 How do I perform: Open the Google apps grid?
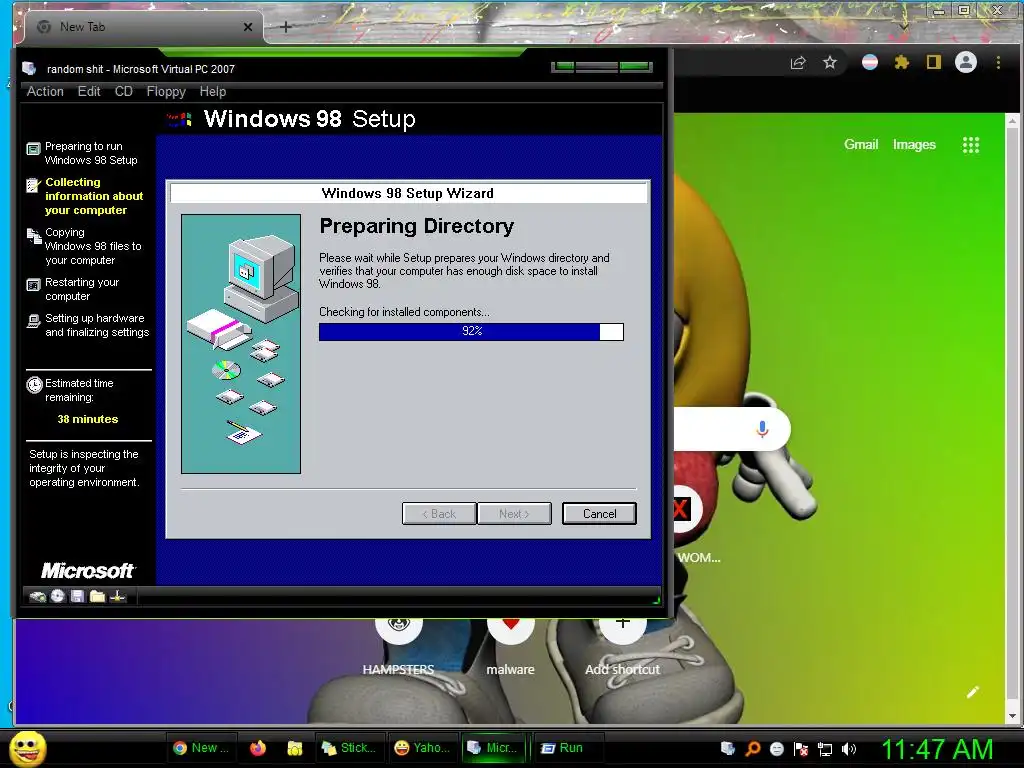click(x=970, y=145)
